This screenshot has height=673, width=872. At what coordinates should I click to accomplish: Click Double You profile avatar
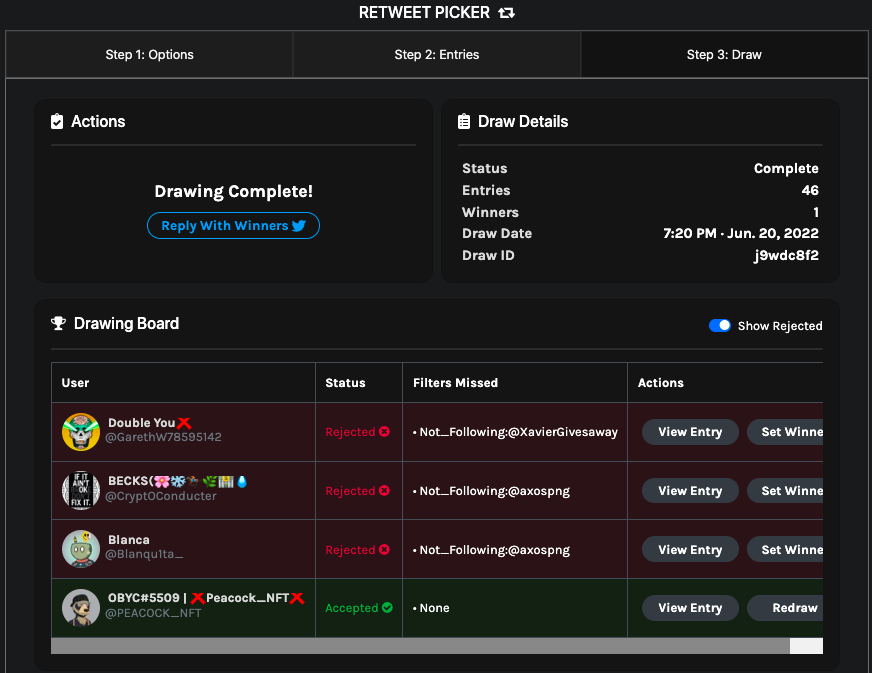[81, 432]
